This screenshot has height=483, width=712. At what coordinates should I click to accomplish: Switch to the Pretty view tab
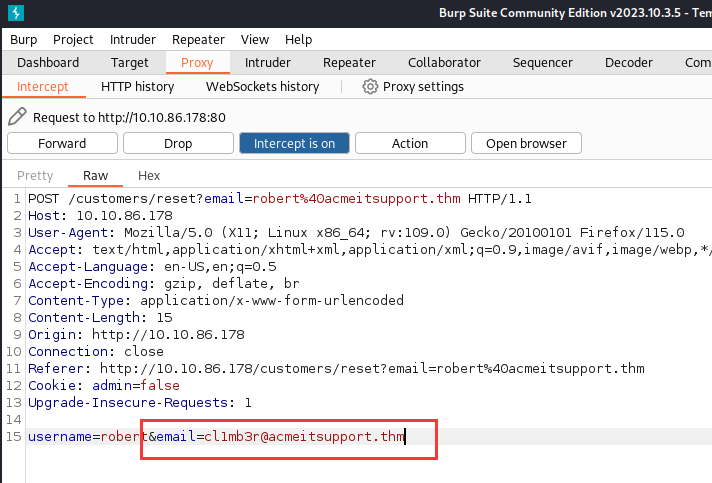click(35, 176)
